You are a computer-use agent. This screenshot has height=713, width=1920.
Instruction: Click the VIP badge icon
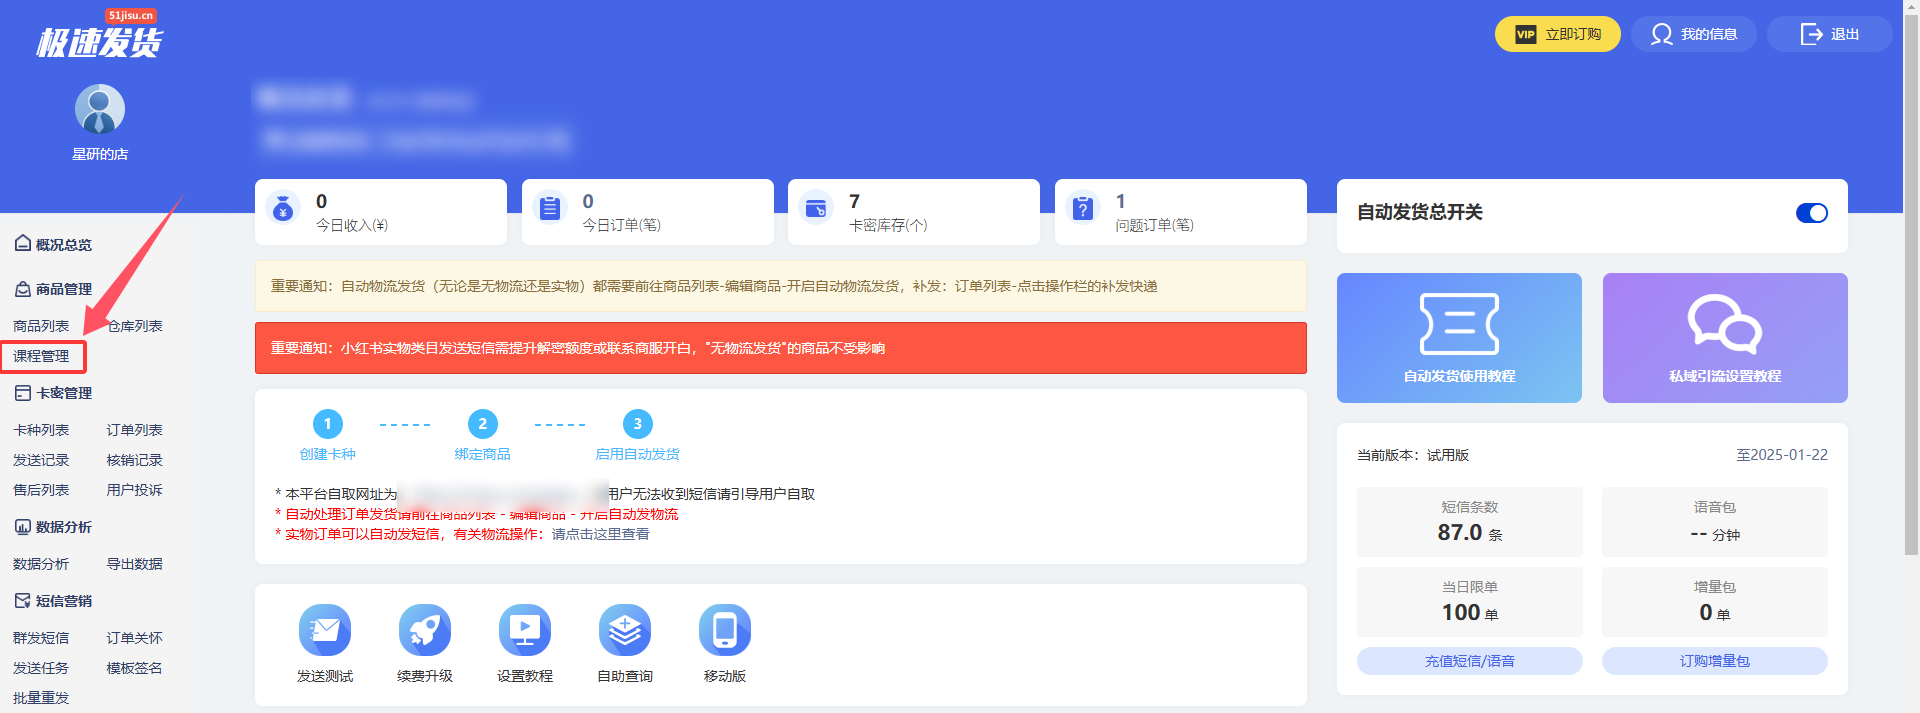[x=1525, y=34]
